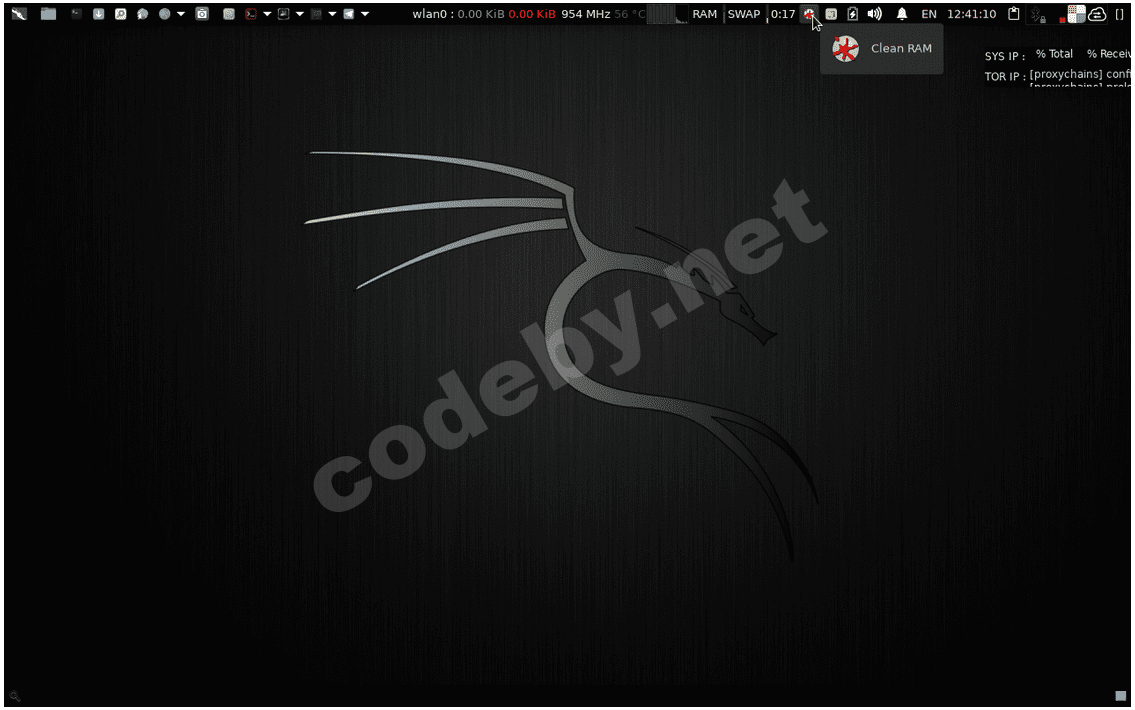This screenshot has width=1135, height=710.
Task: Click the magnifier icon at bottom-left corner
Action: [14, 696]
